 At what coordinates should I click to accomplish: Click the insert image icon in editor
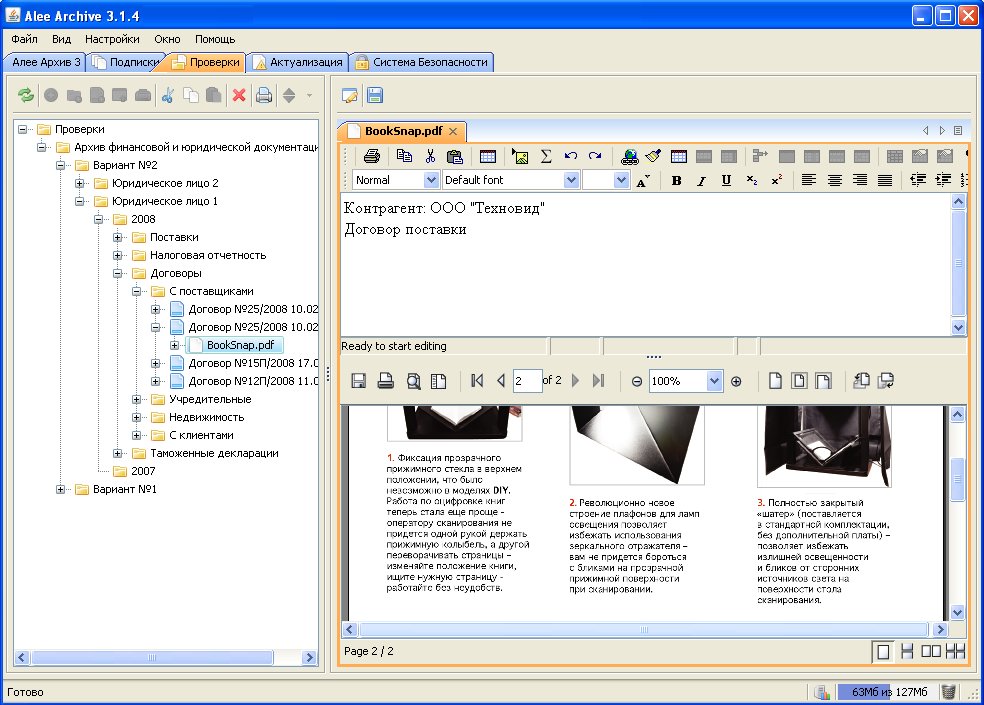coord(519,156)
